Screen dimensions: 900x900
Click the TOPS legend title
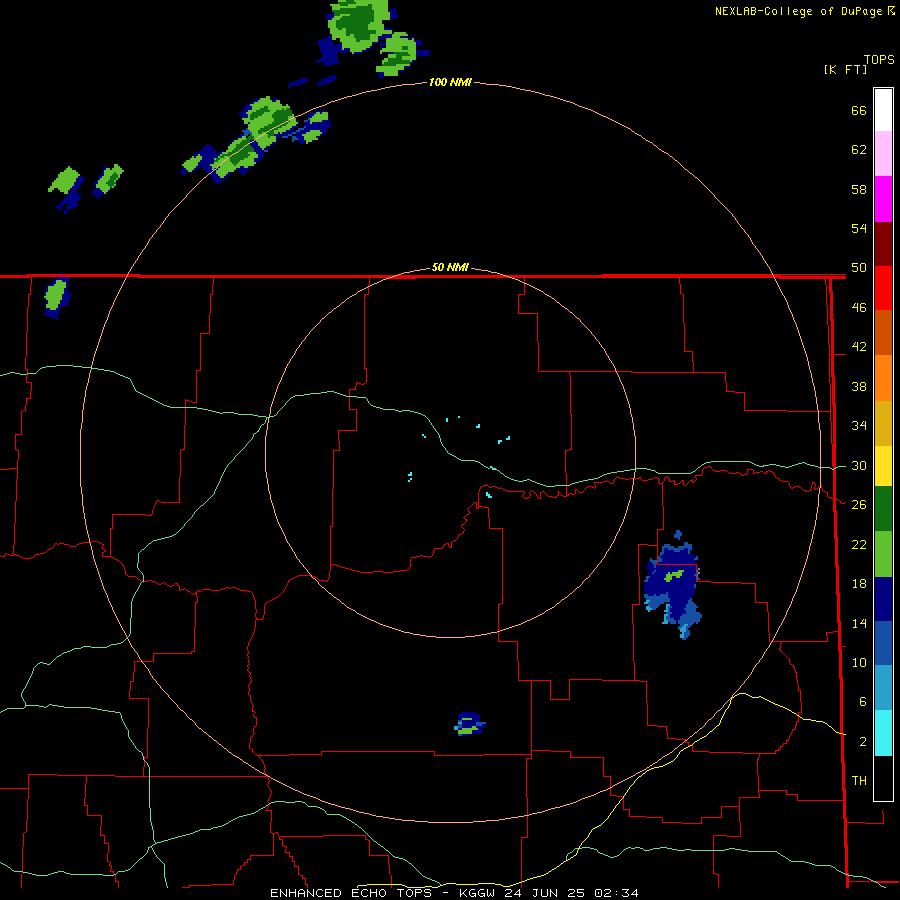(879, 60)
